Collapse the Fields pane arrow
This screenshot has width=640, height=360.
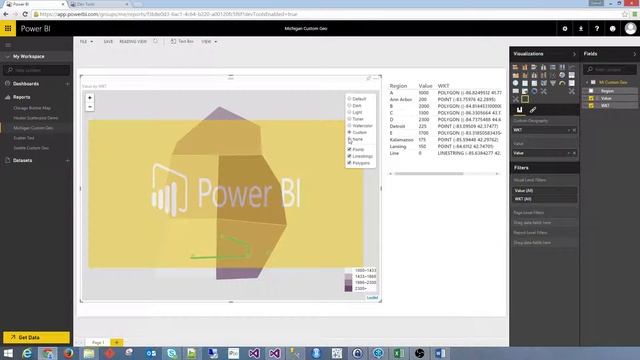pyautogui.click(x=634, y=54)
